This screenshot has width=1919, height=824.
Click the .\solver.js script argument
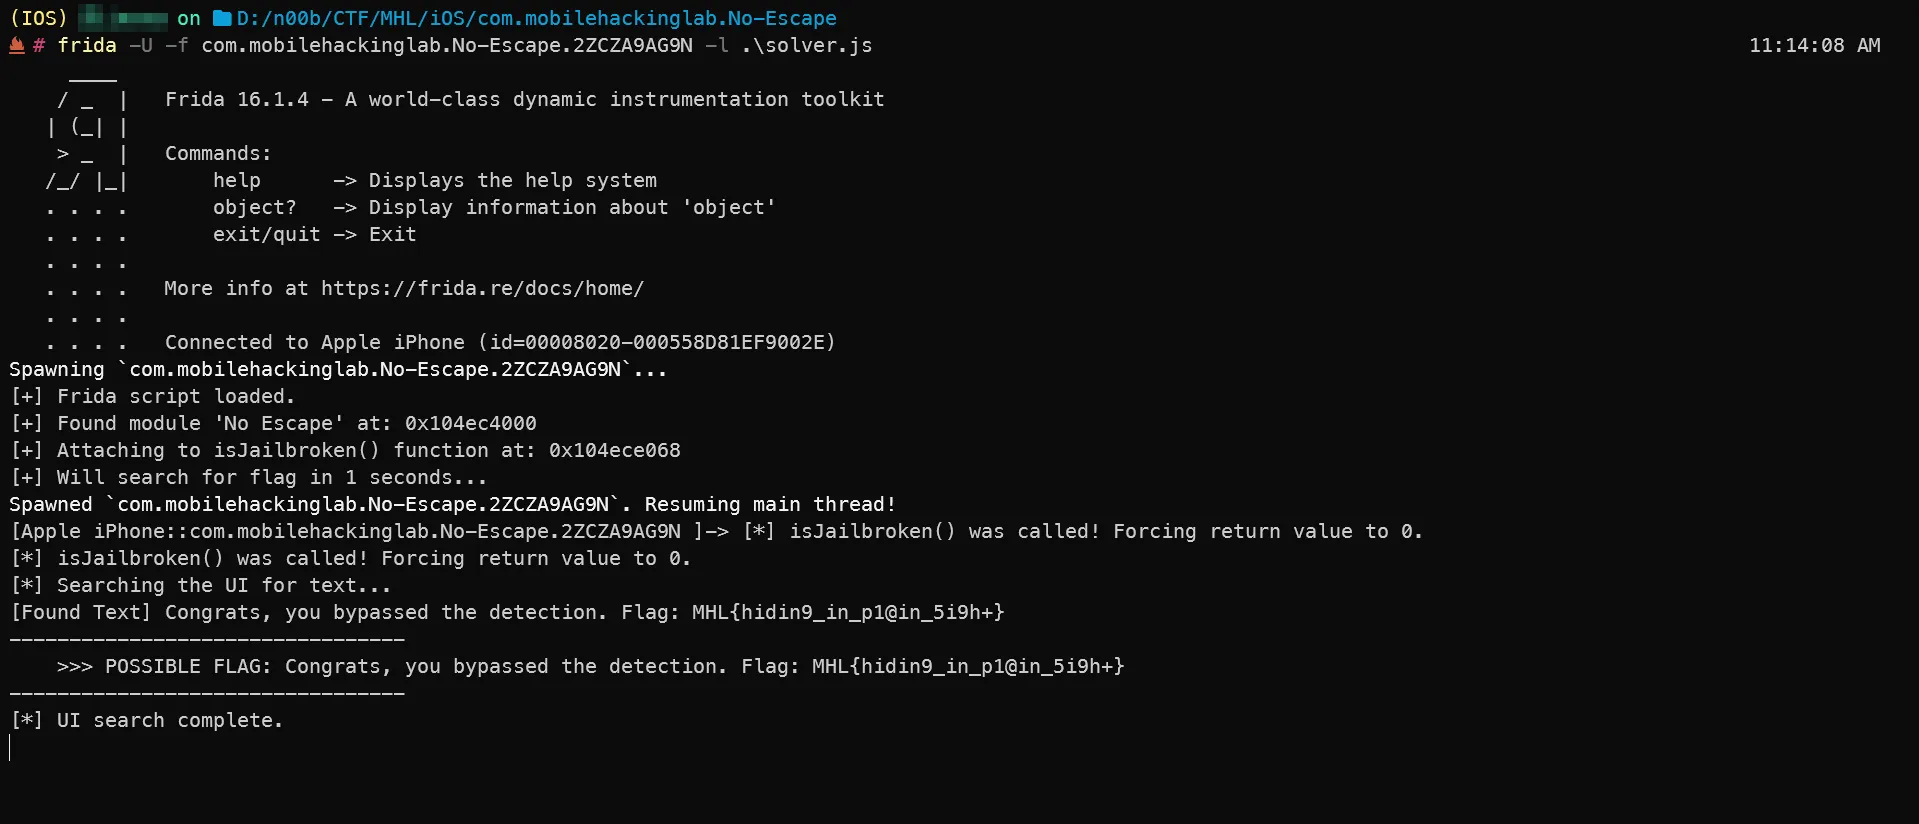[x=806, y=45]
